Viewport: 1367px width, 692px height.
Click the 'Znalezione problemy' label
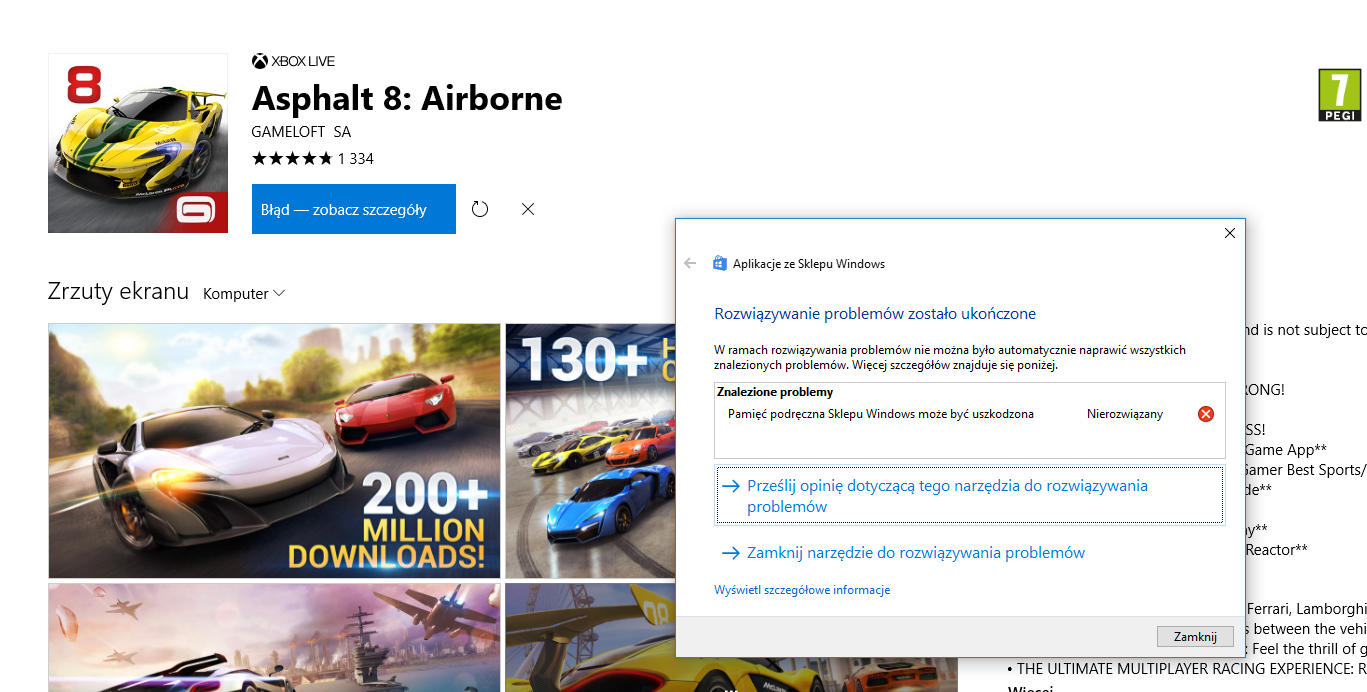775,392
